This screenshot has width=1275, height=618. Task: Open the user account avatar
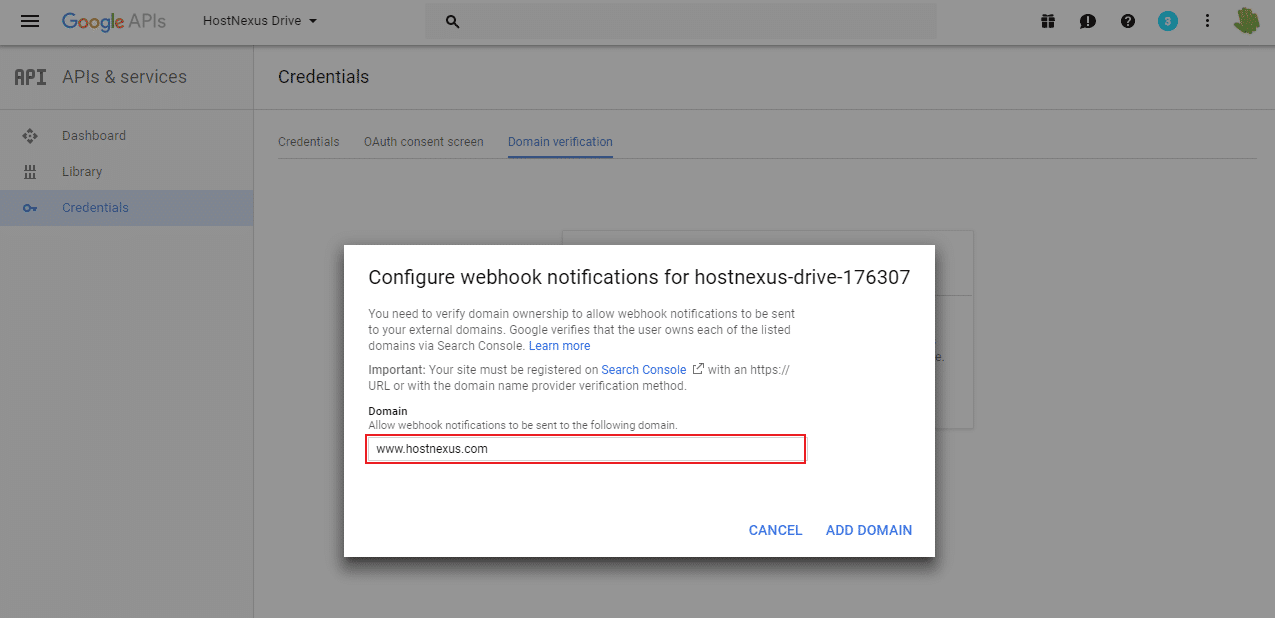point(1246,21)
